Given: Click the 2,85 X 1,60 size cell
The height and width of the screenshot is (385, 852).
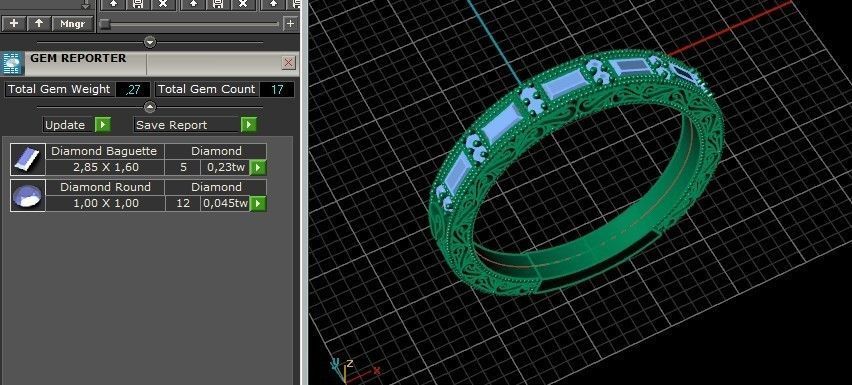Looking at the screenshot, I should coord(105,167).
